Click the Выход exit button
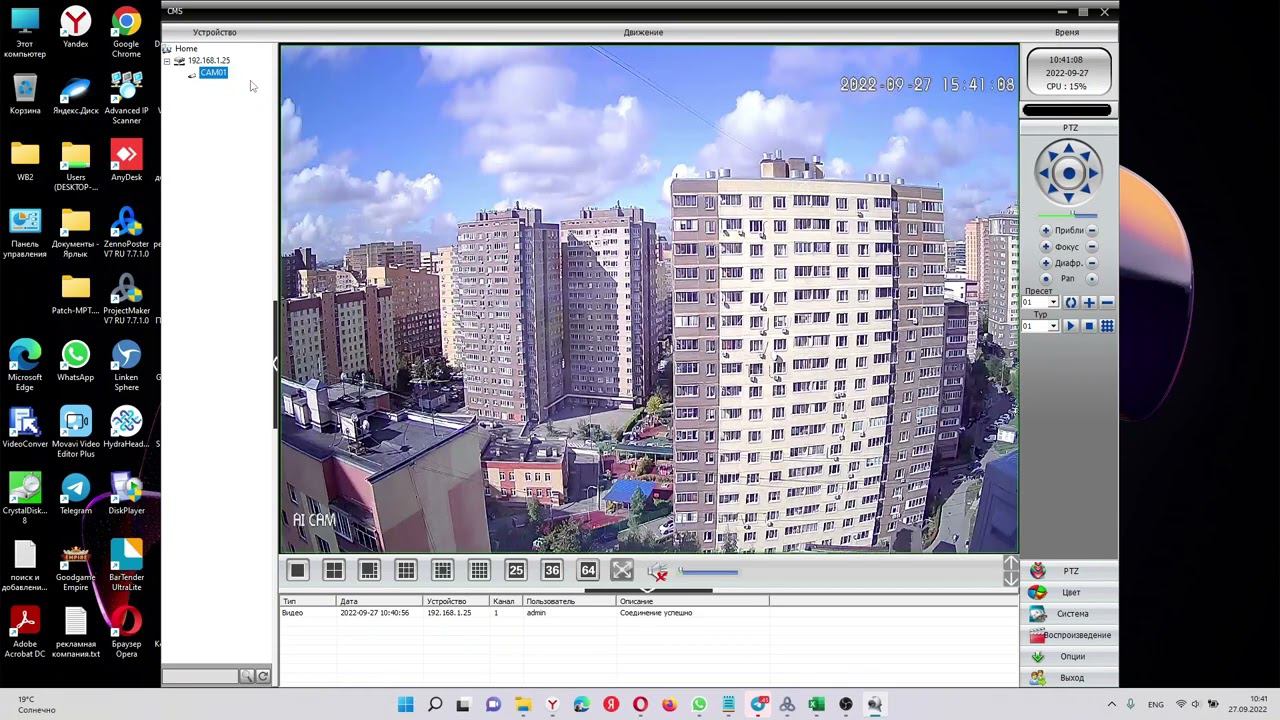The height and width of the screenshot is (720, 1280). click(x=1070, y=678)
